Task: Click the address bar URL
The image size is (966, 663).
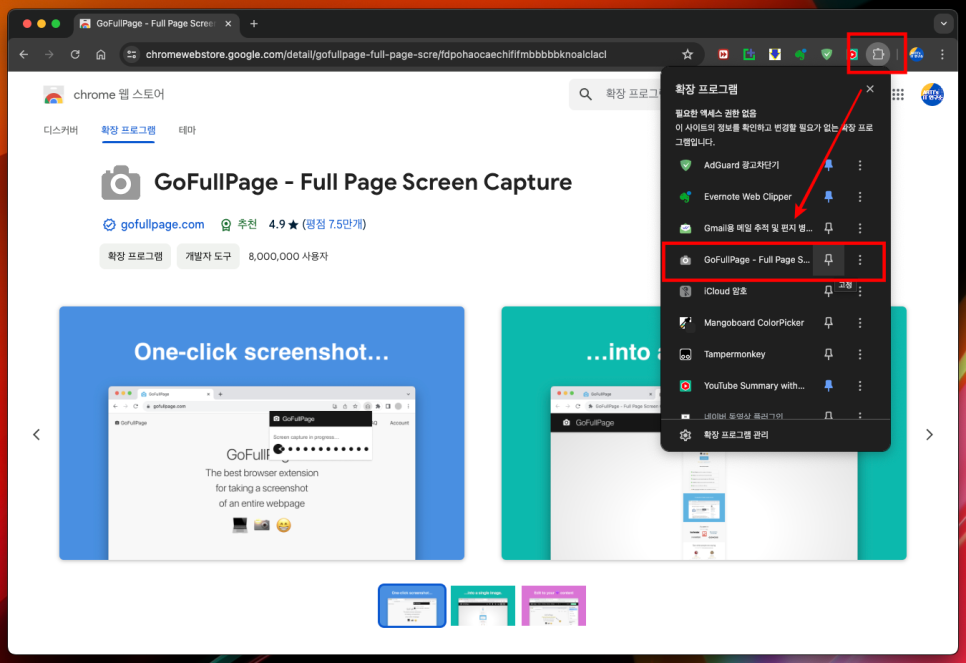Action: (x=376, y=54)
